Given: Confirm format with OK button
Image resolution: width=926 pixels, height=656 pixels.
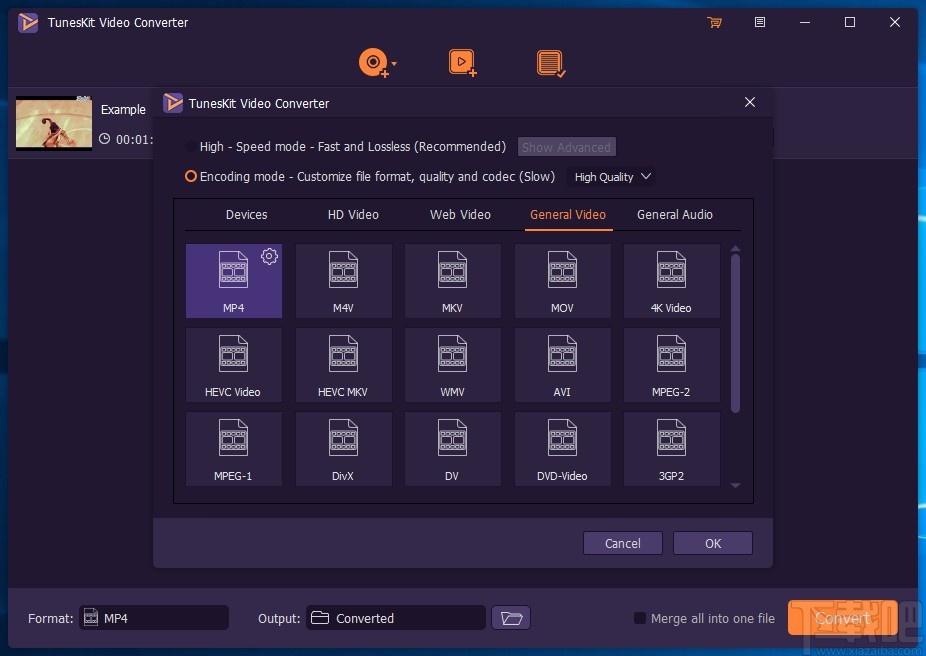Looking at the screenshot, I should [713, 543].
